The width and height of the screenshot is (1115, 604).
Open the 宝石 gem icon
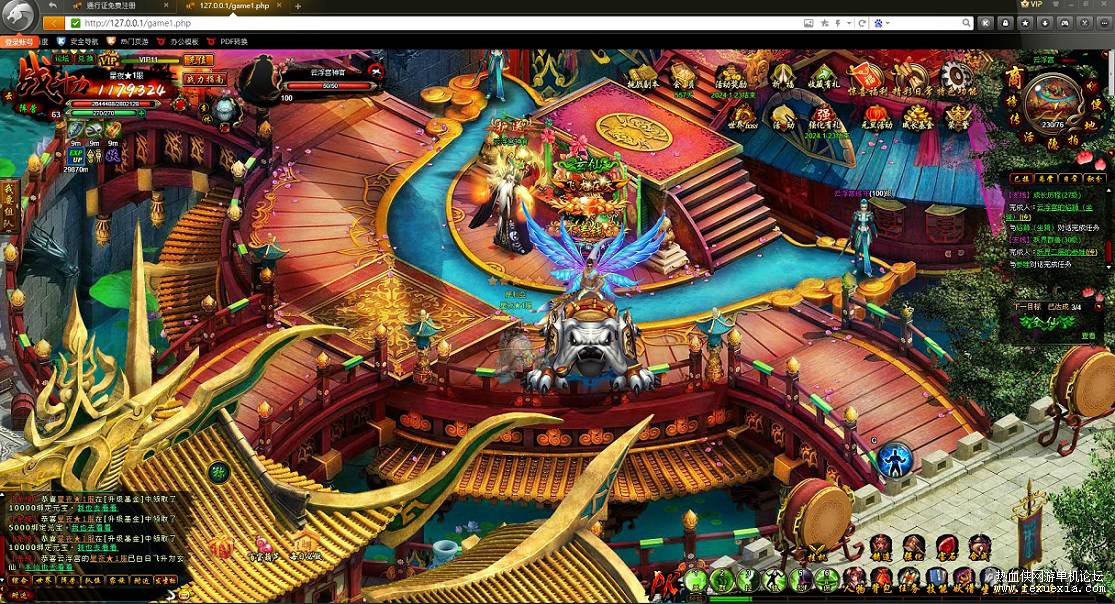coord(946,549)
